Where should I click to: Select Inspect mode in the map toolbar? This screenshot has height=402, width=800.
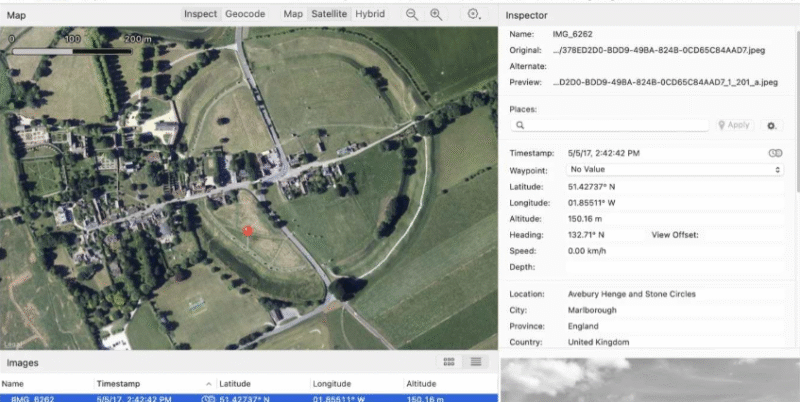point(200,14)
